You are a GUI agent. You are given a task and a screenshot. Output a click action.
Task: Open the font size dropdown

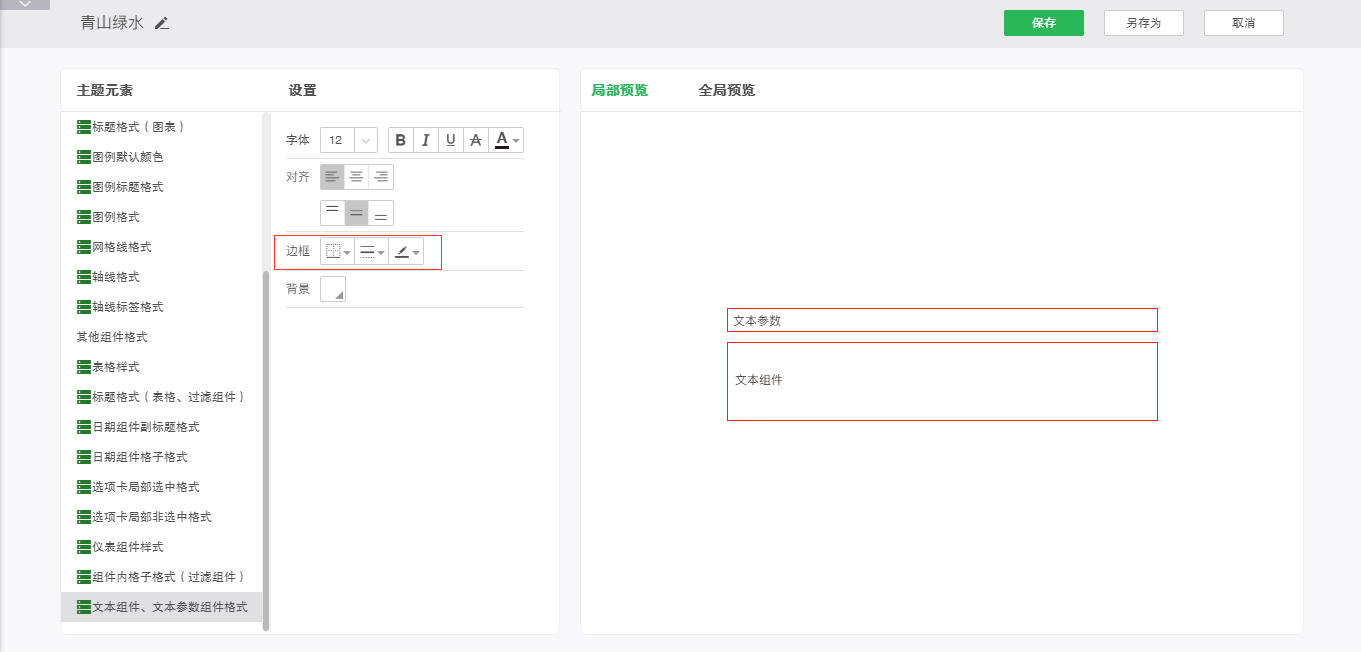[365, 140]
